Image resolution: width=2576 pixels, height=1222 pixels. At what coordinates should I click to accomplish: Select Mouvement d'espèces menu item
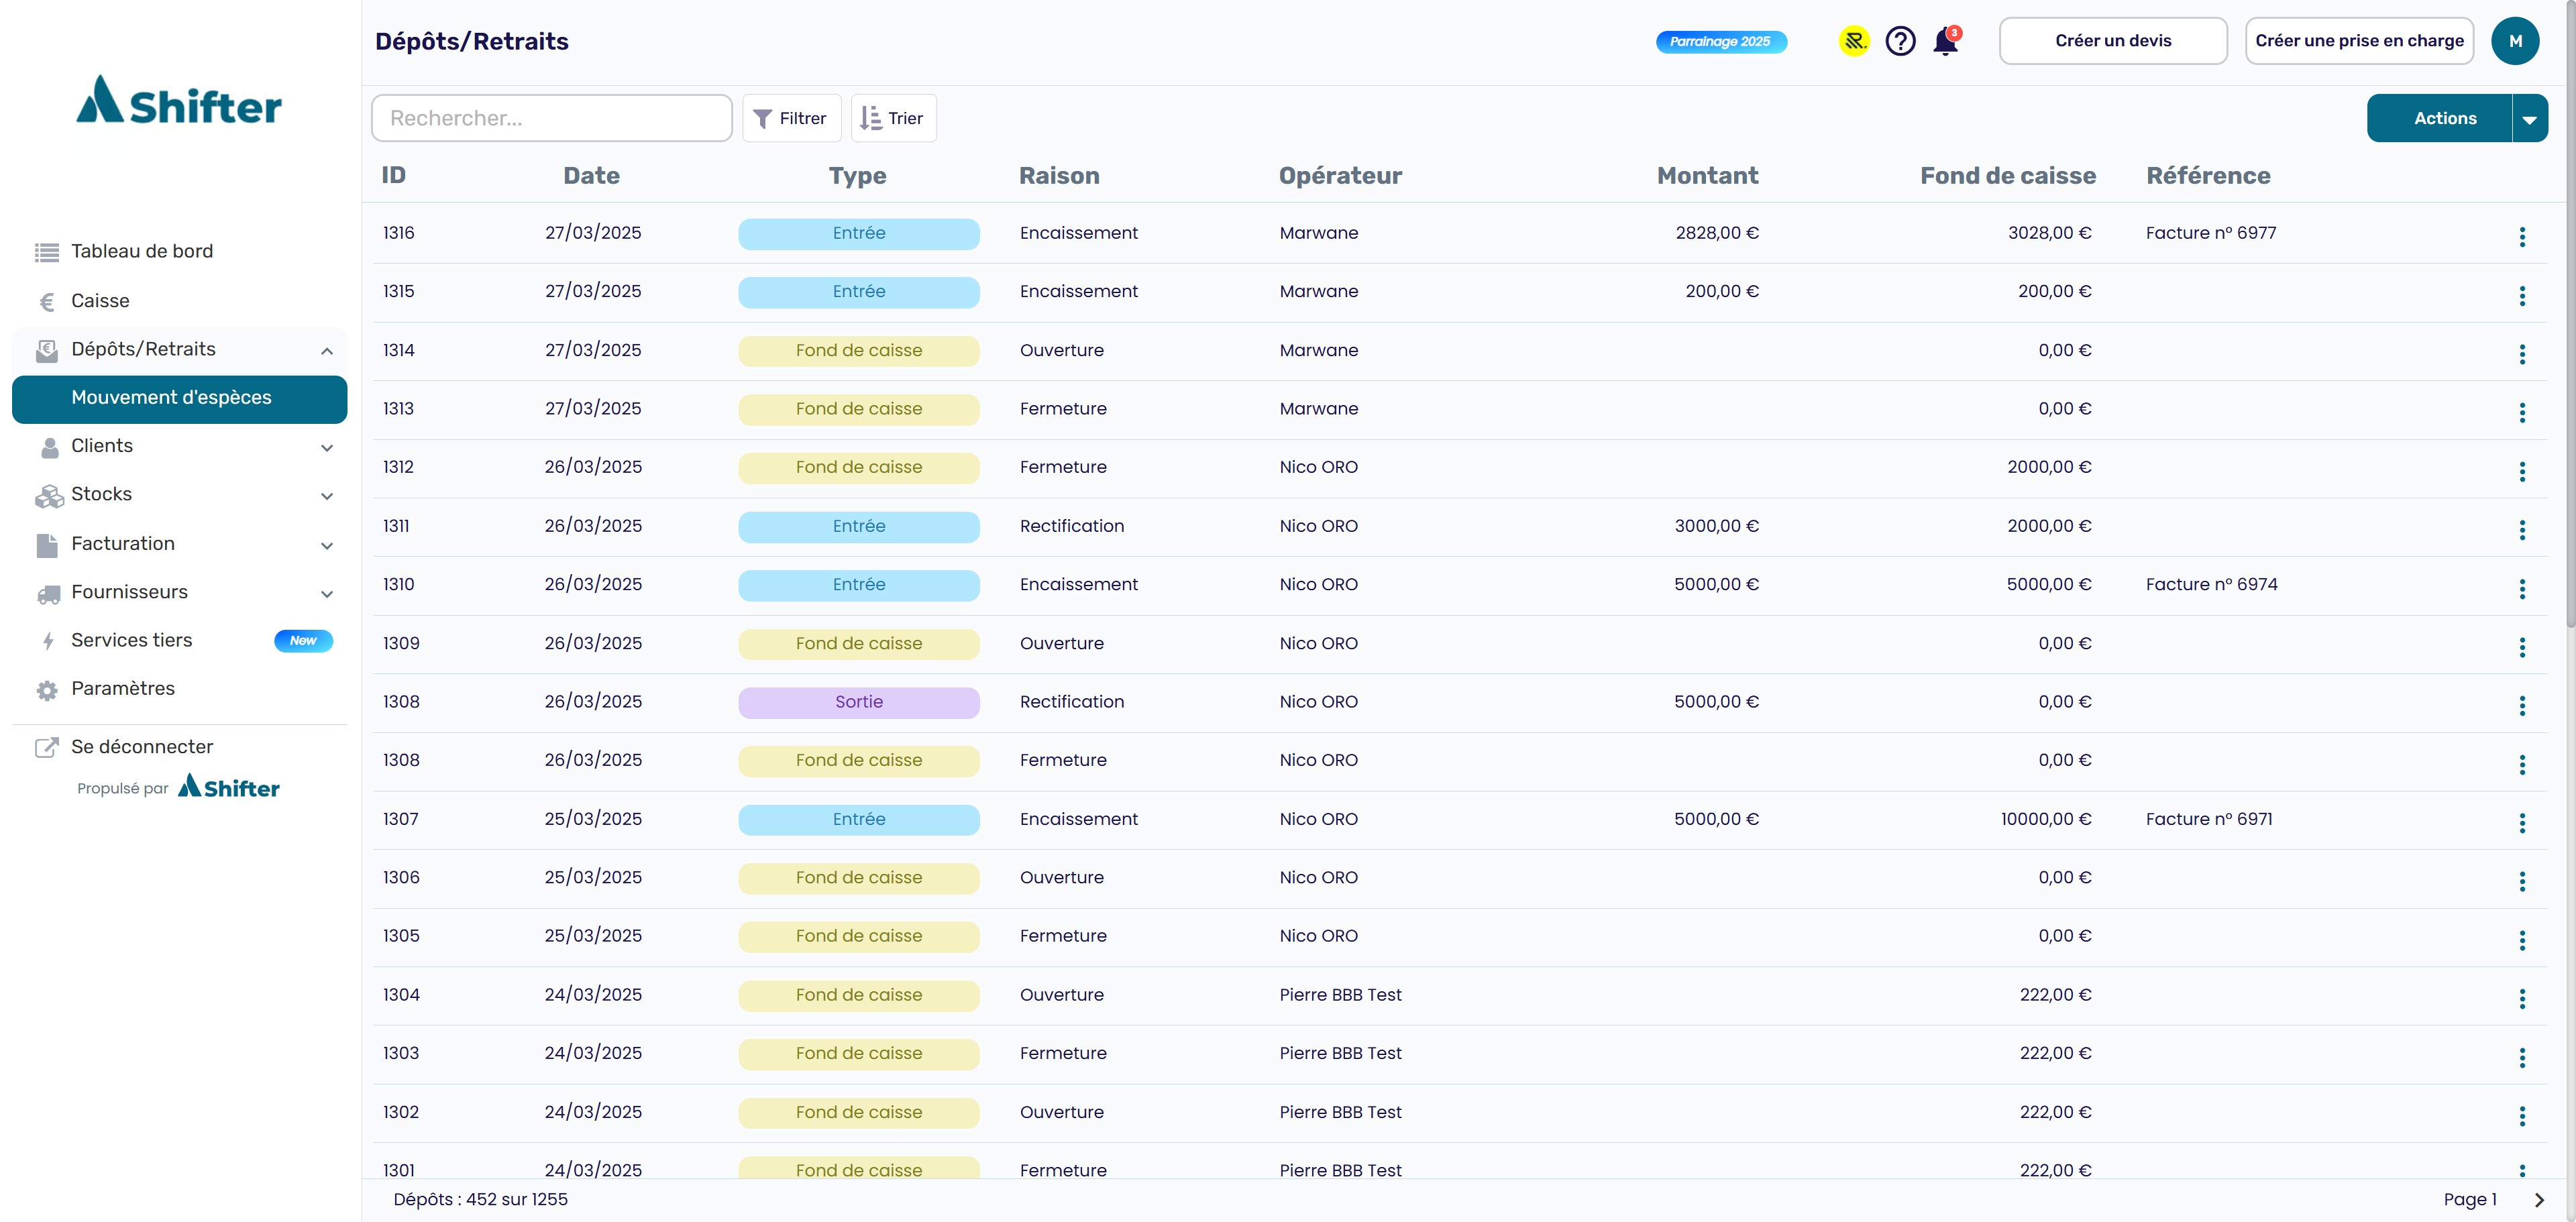point(180,399)
